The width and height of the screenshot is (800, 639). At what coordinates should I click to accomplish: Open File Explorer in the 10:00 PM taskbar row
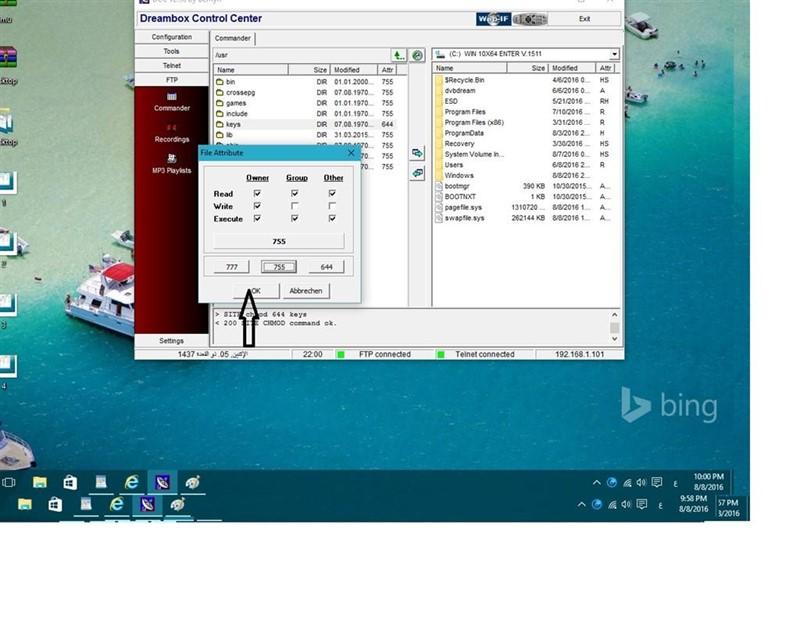[40, 482]
